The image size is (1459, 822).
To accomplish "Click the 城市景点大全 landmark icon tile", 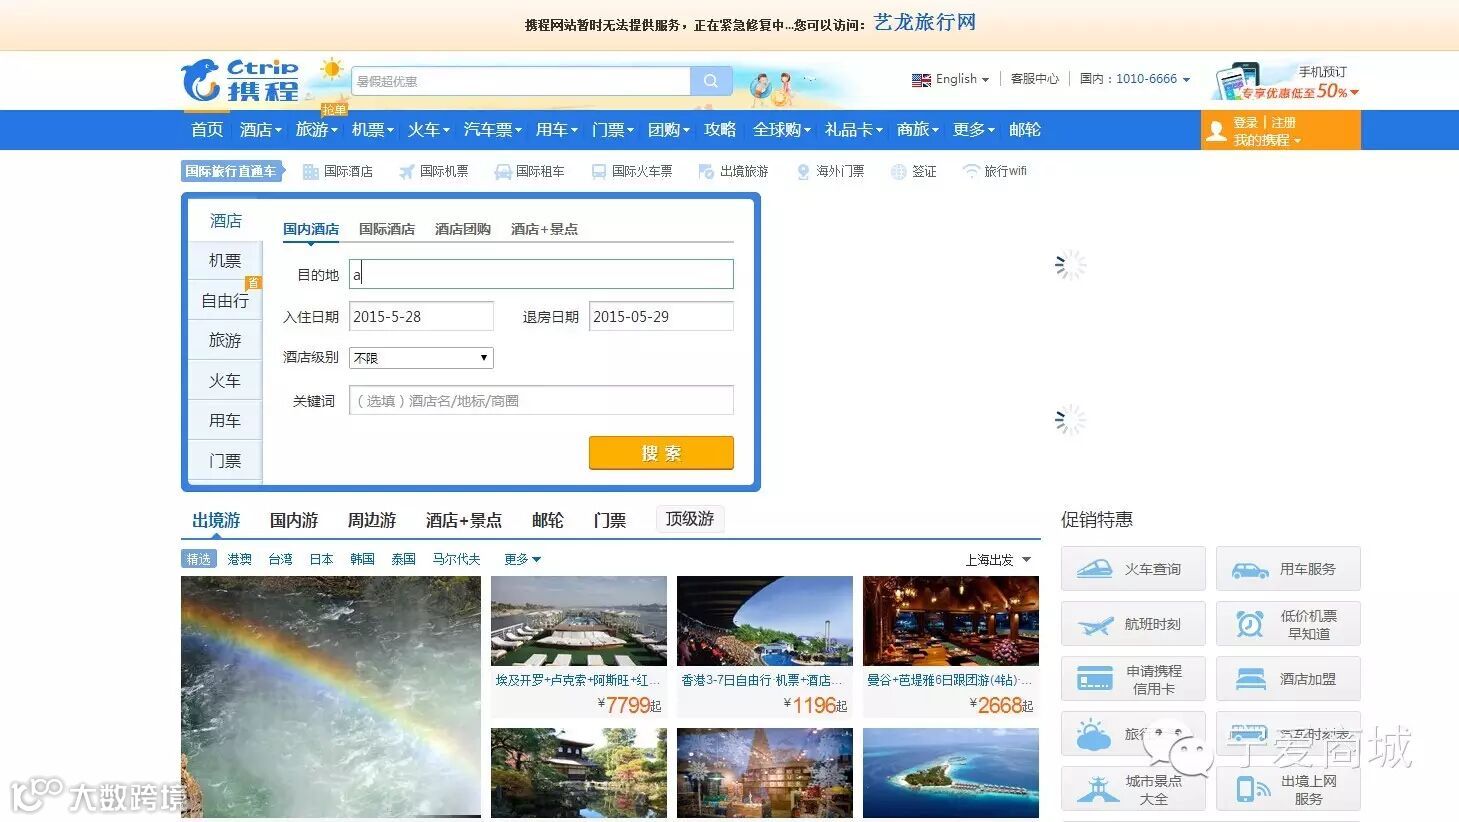I will (1133, 789).
